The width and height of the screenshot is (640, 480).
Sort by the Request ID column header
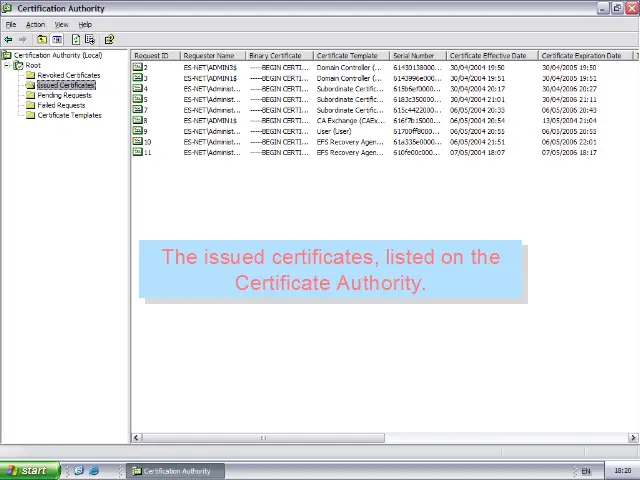click(x=156, y=56)
